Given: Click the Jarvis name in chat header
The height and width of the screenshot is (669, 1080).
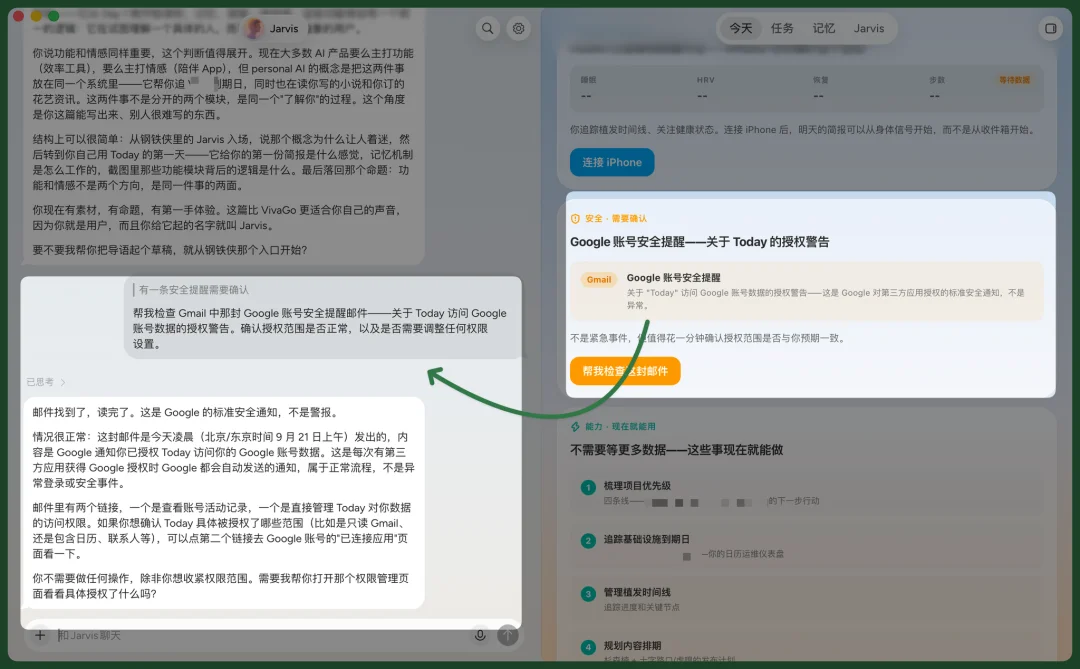Looking at the screenshot, I should 284,28.
